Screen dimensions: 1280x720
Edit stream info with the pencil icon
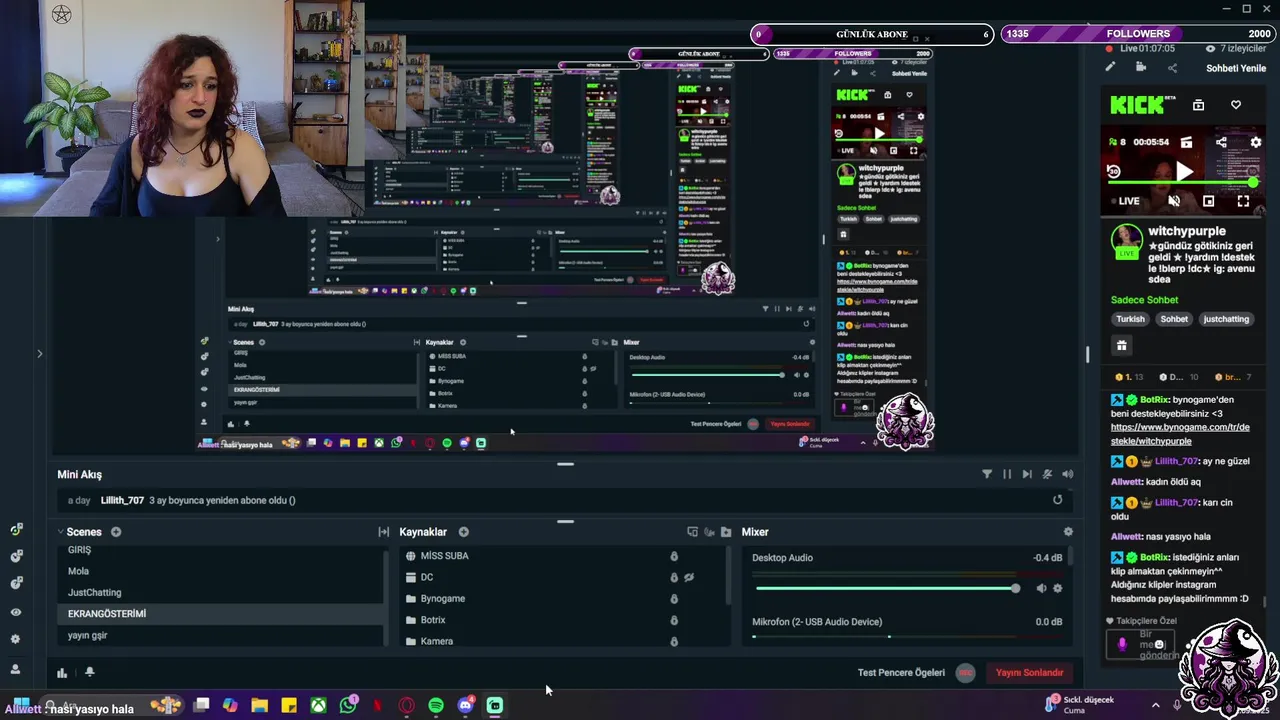pyautogui.click(x=1110, y=67)
